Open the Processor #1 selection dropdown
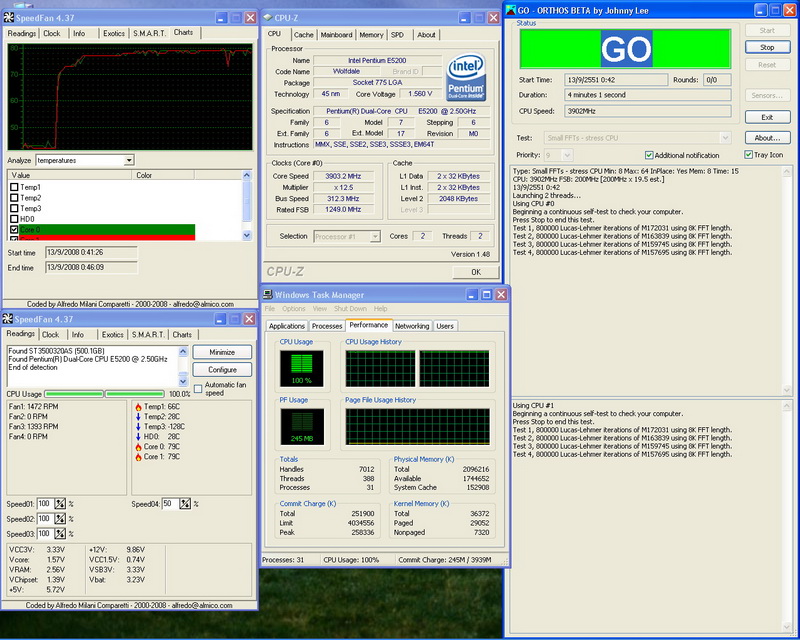Image resolution: width=800 pixels, height=640 pixels. coord(375,236)
